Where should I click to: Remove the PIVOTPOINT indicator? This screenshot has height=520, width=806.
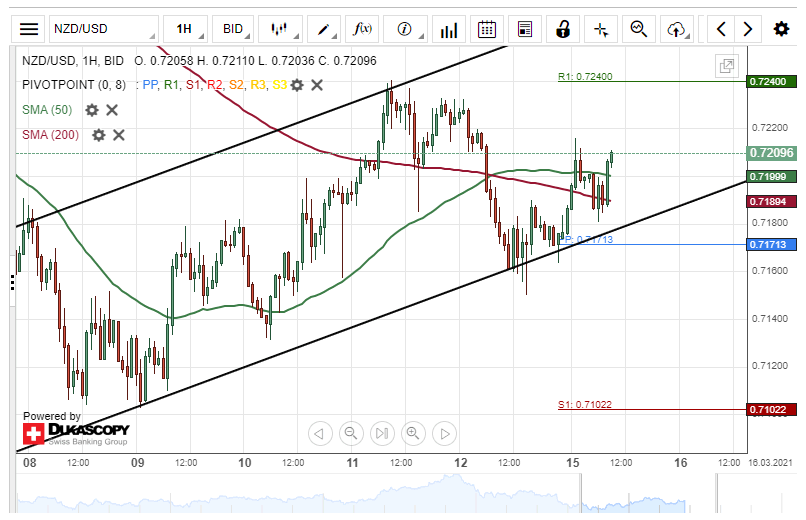pyautogui.click(x=316, y=85)
